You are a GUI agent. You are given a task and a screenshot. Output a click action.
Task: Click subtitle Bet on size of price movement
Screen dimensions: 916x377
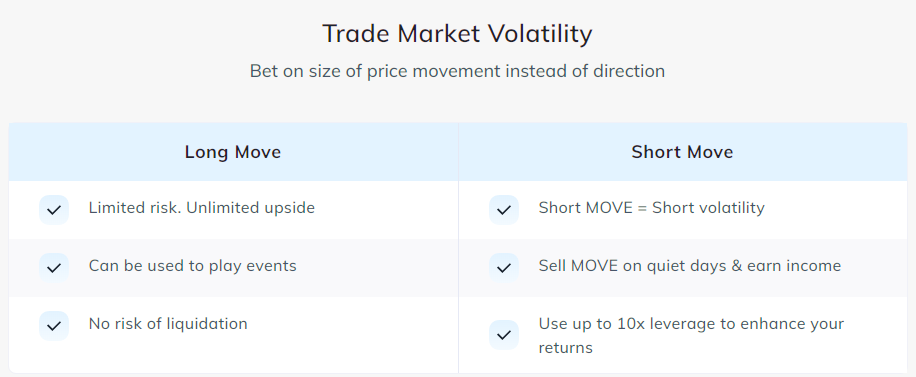coord(457,71)
